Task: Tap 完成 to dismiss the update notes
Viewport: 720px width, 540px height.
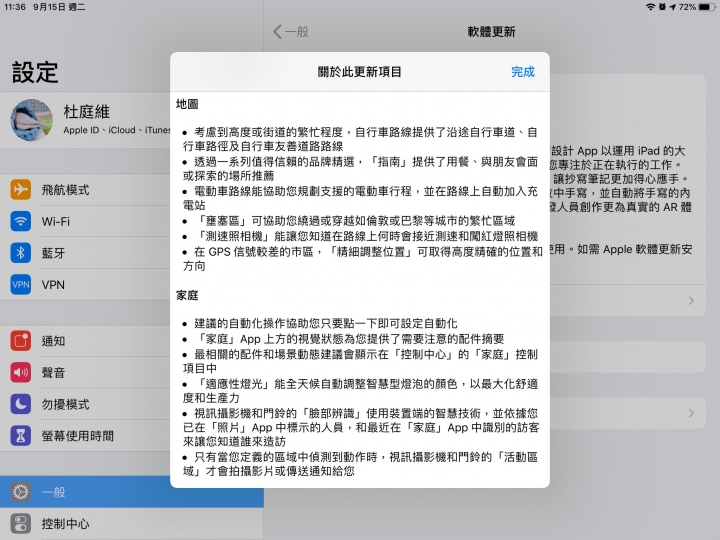Action: [523, 72]
